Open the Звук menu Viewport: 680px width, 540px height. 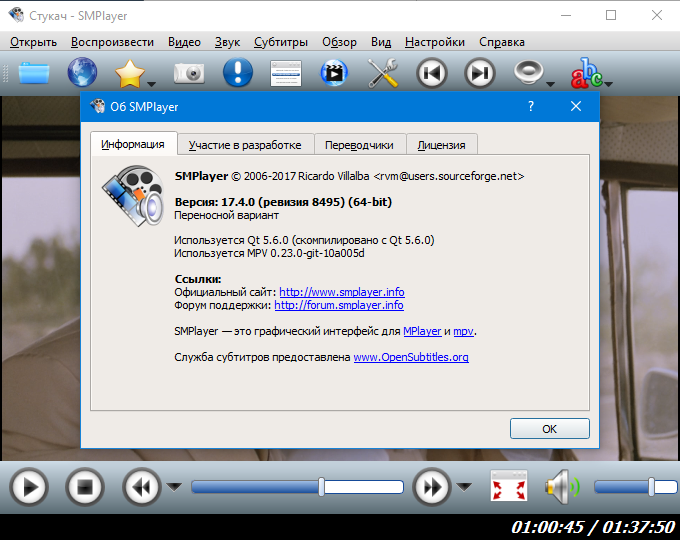pyautogui.click(x=227, y=42)
